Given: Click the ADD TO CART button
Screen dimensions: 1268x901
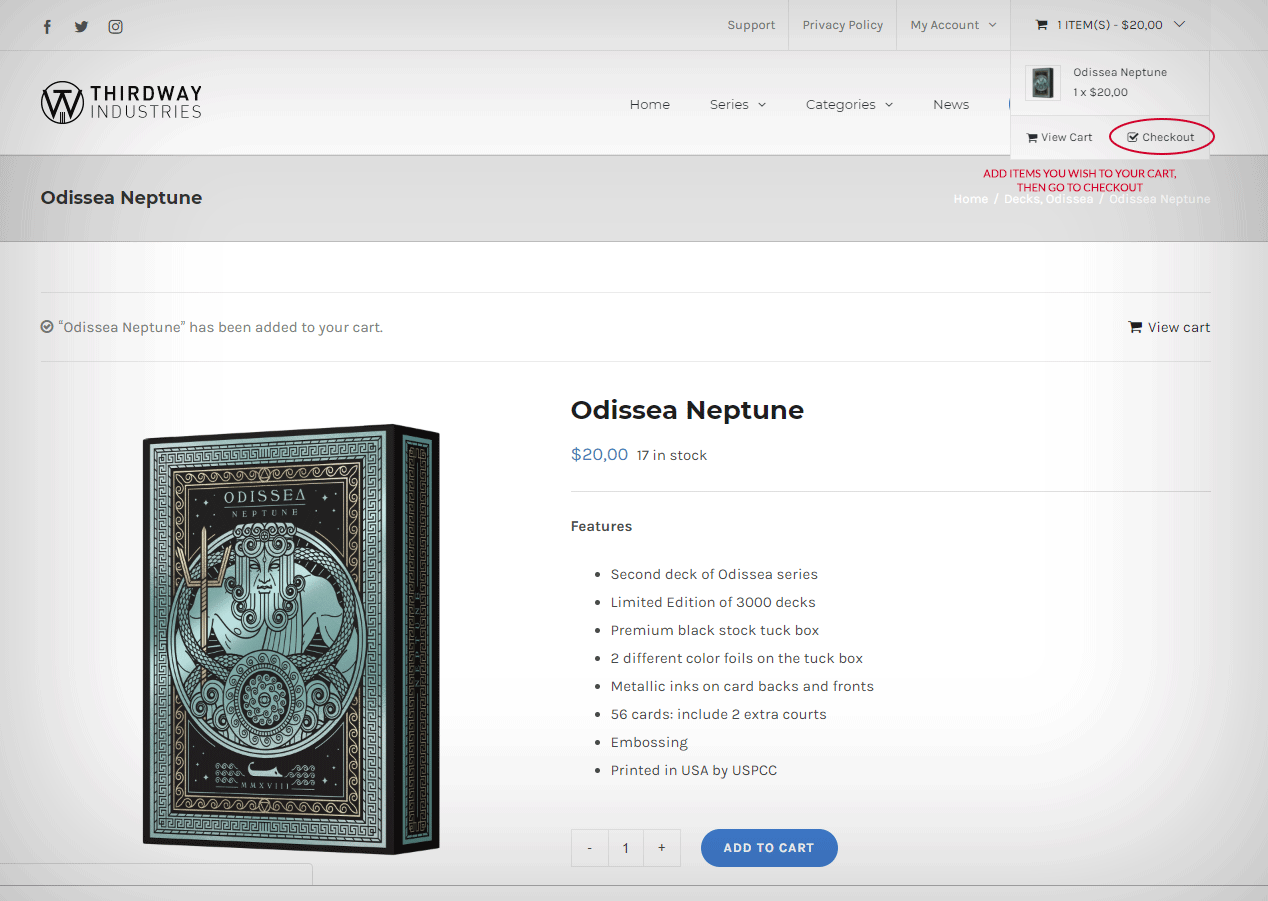Looking at the screenshot, I should tap(769, 848).
